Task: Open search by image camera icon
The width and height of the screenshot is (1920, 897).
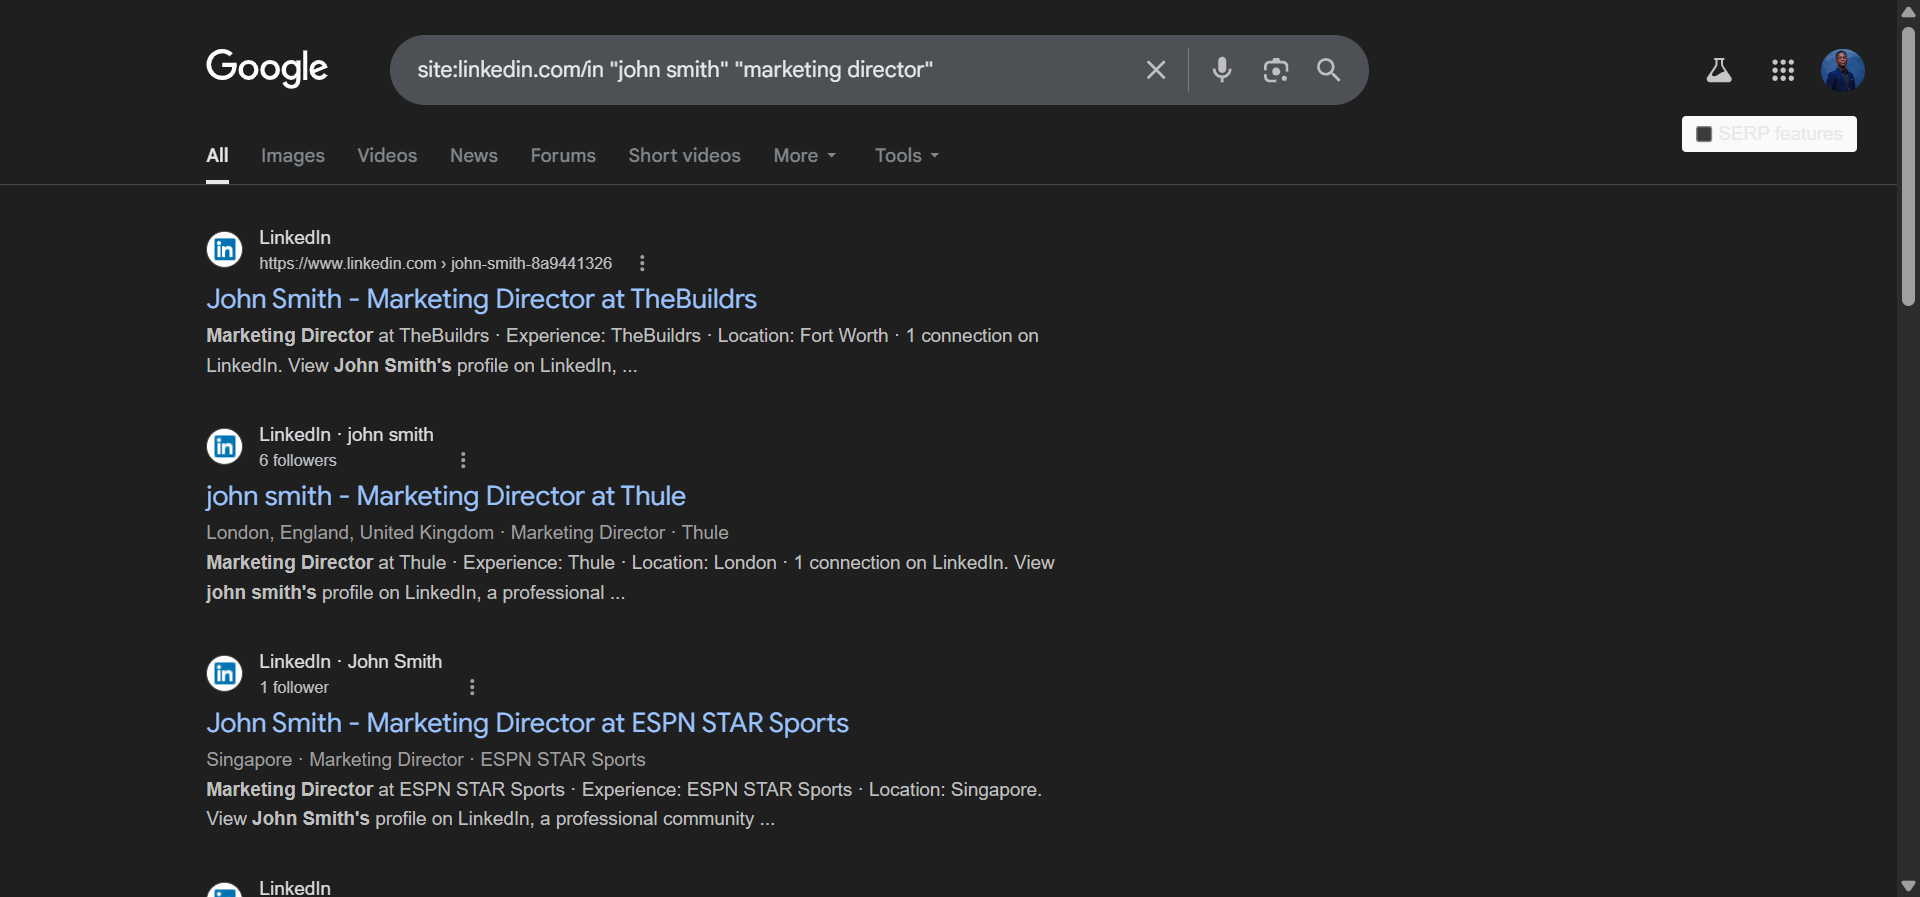Action: [x=1276, y=70]
